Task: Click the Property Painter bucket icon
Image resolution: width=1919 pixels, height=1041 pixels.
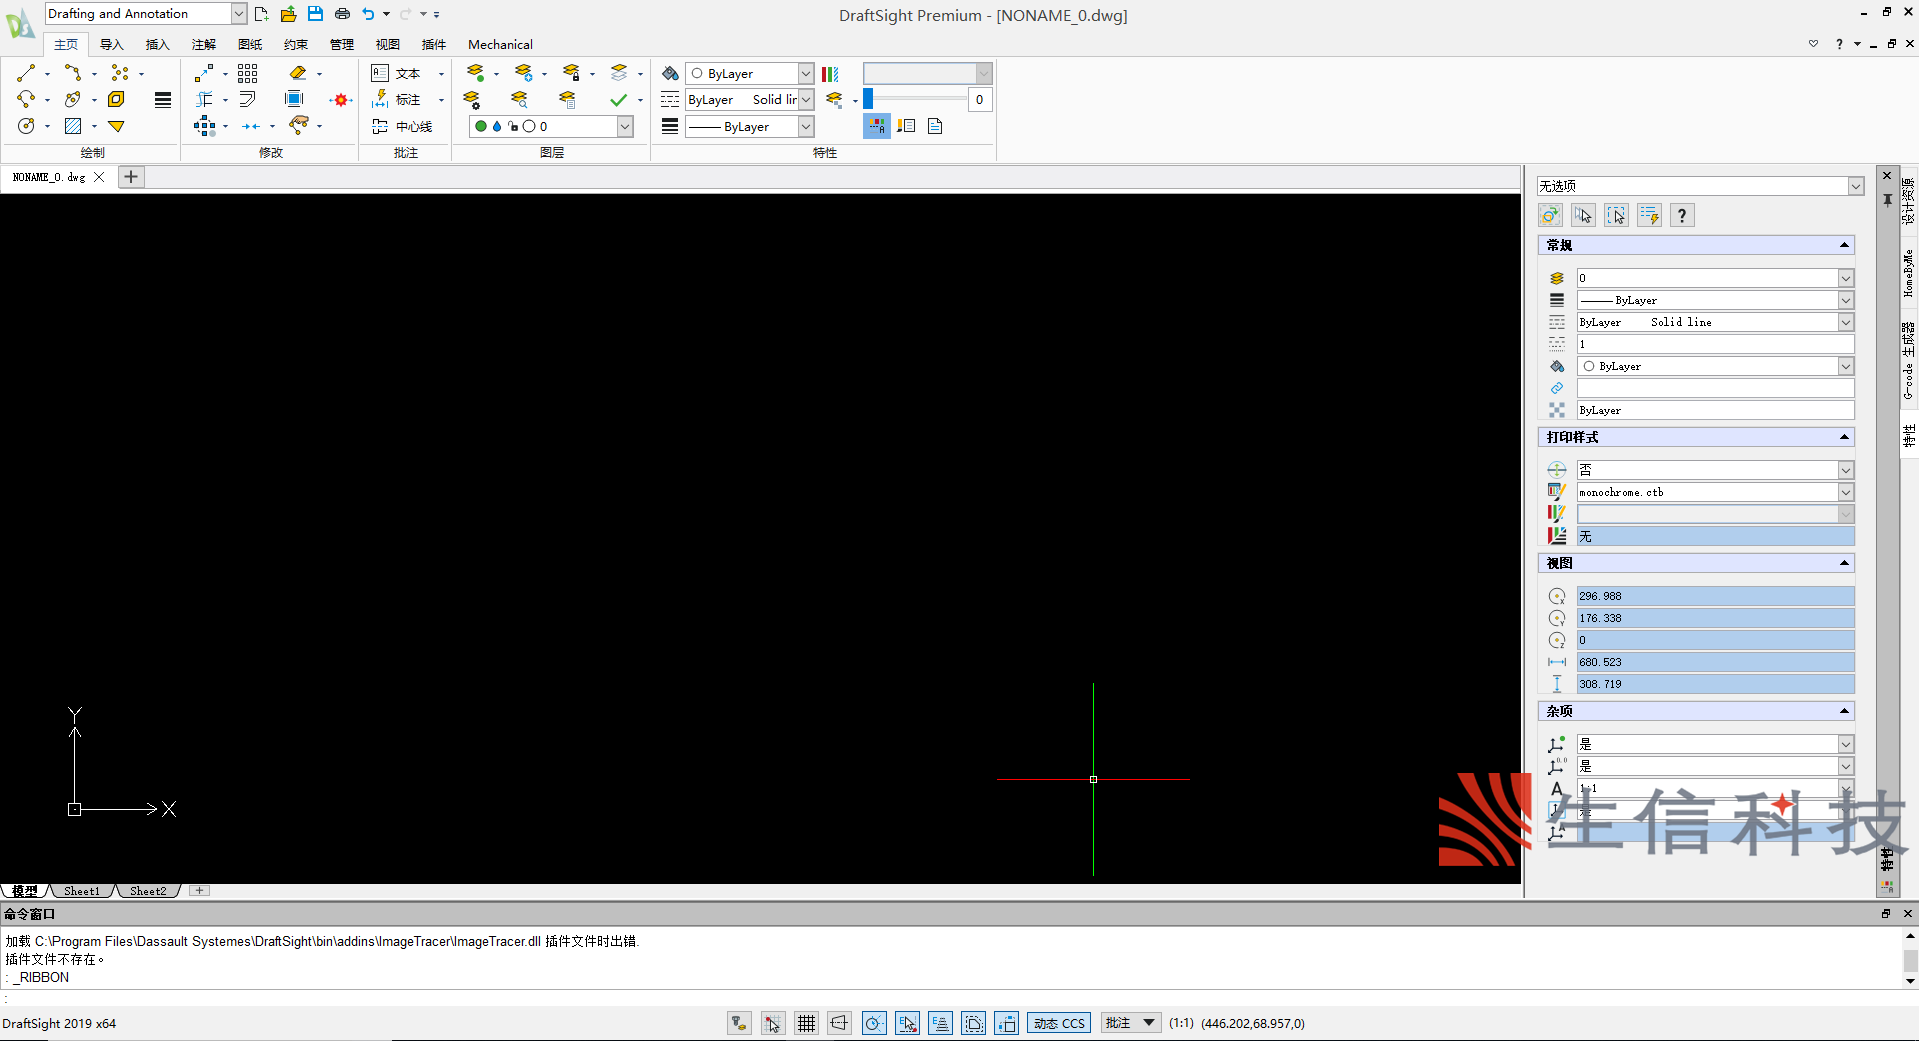Action: (x=670, y=73)
